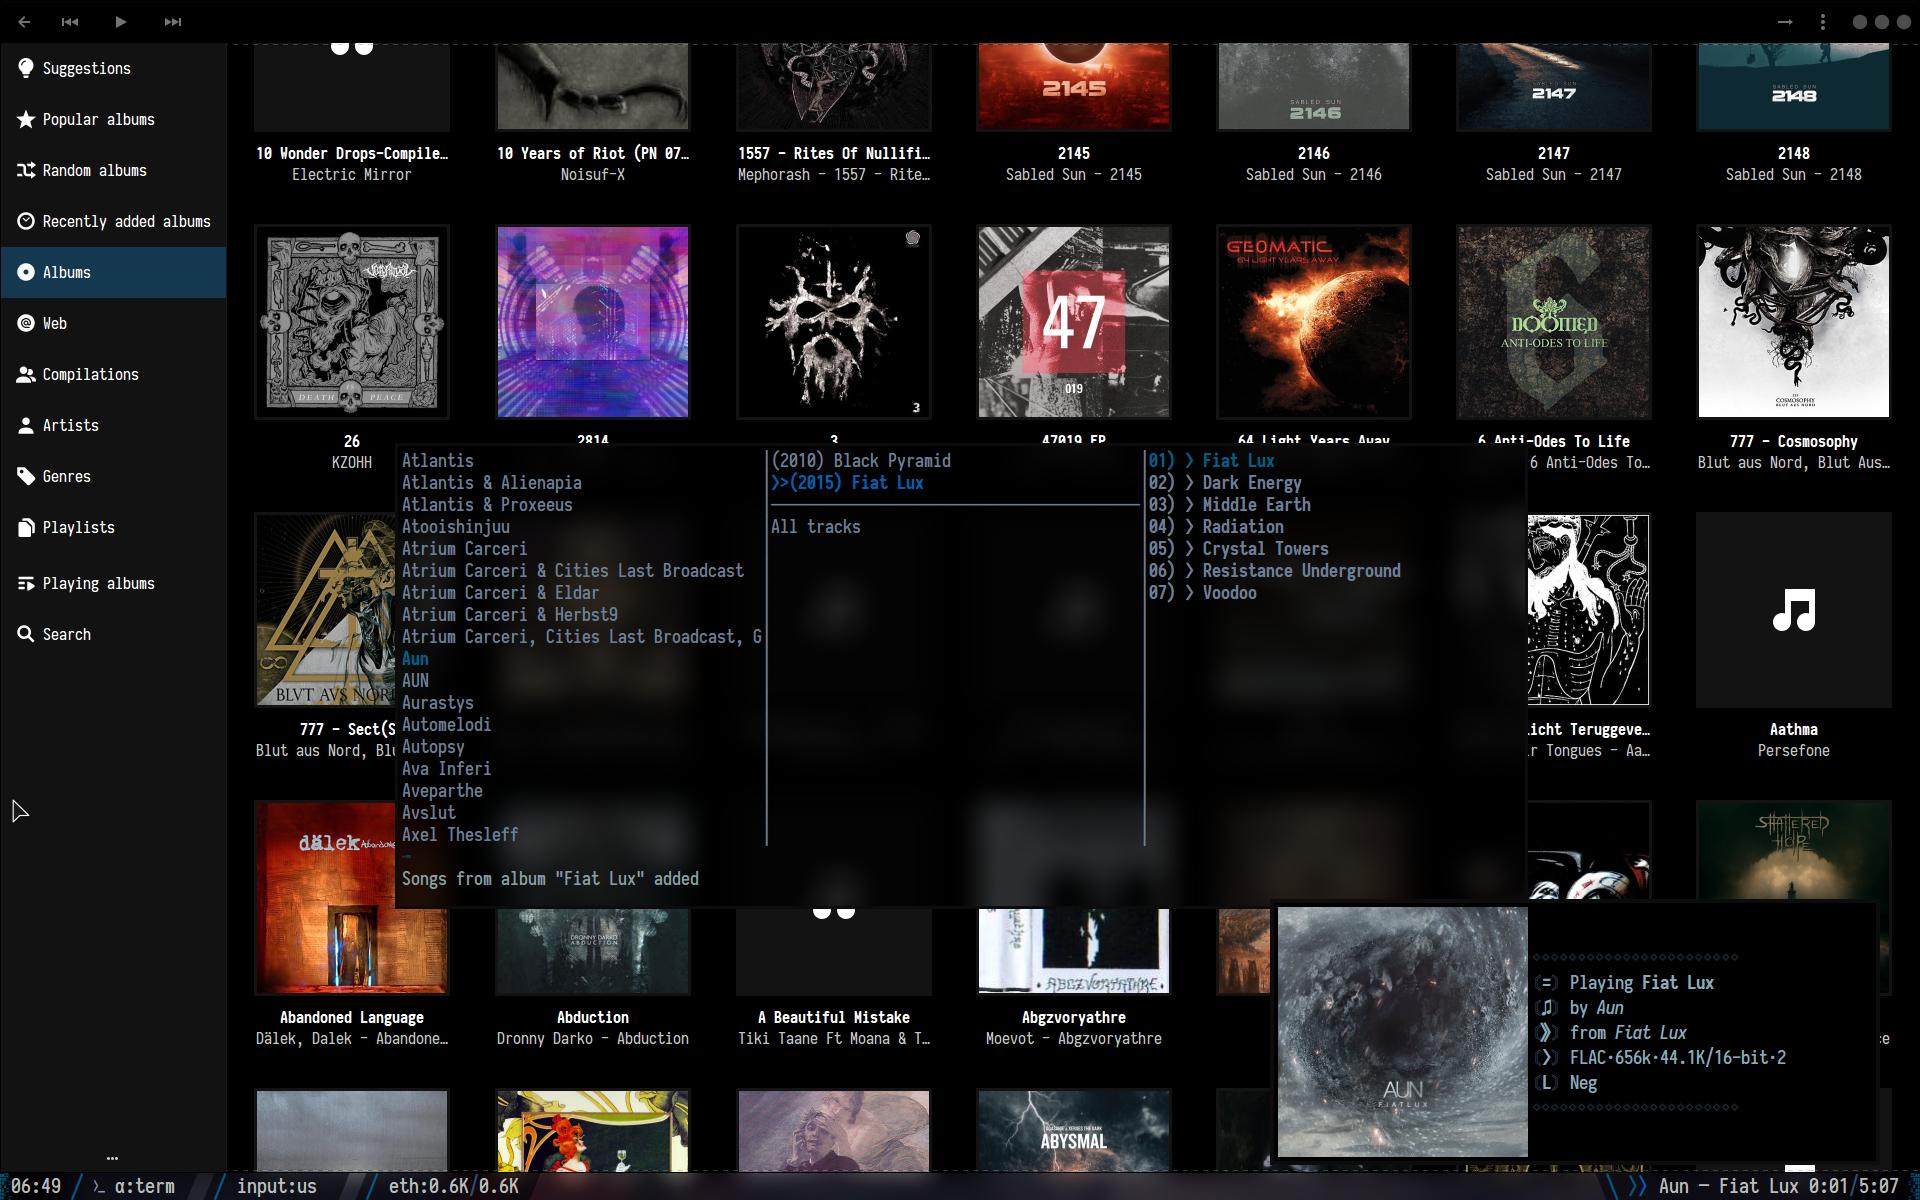Open the Doomed Anti-Odes To Life cover
This screenshot has width=1920, height=1200.
[x=1554, y=322]
